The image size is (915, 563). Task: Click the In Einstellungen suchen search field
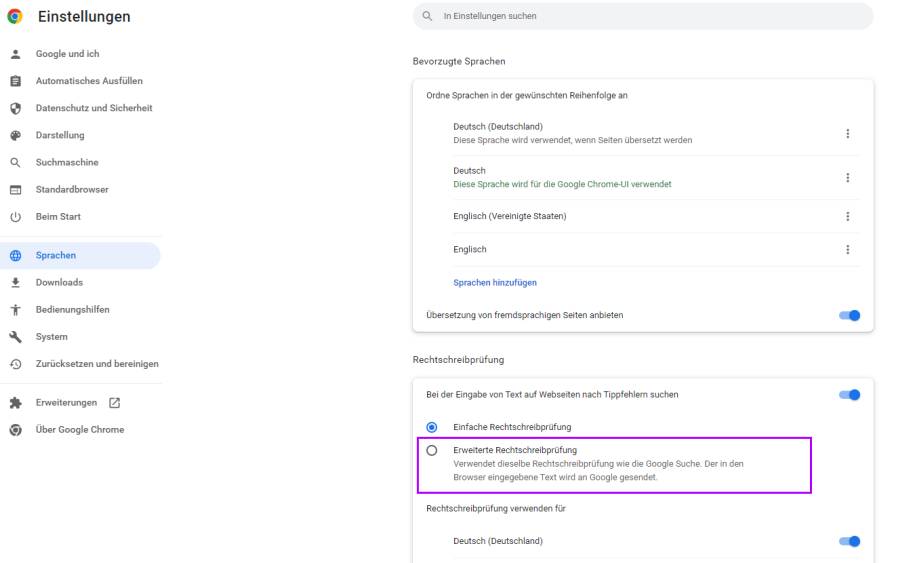point(643,16)
